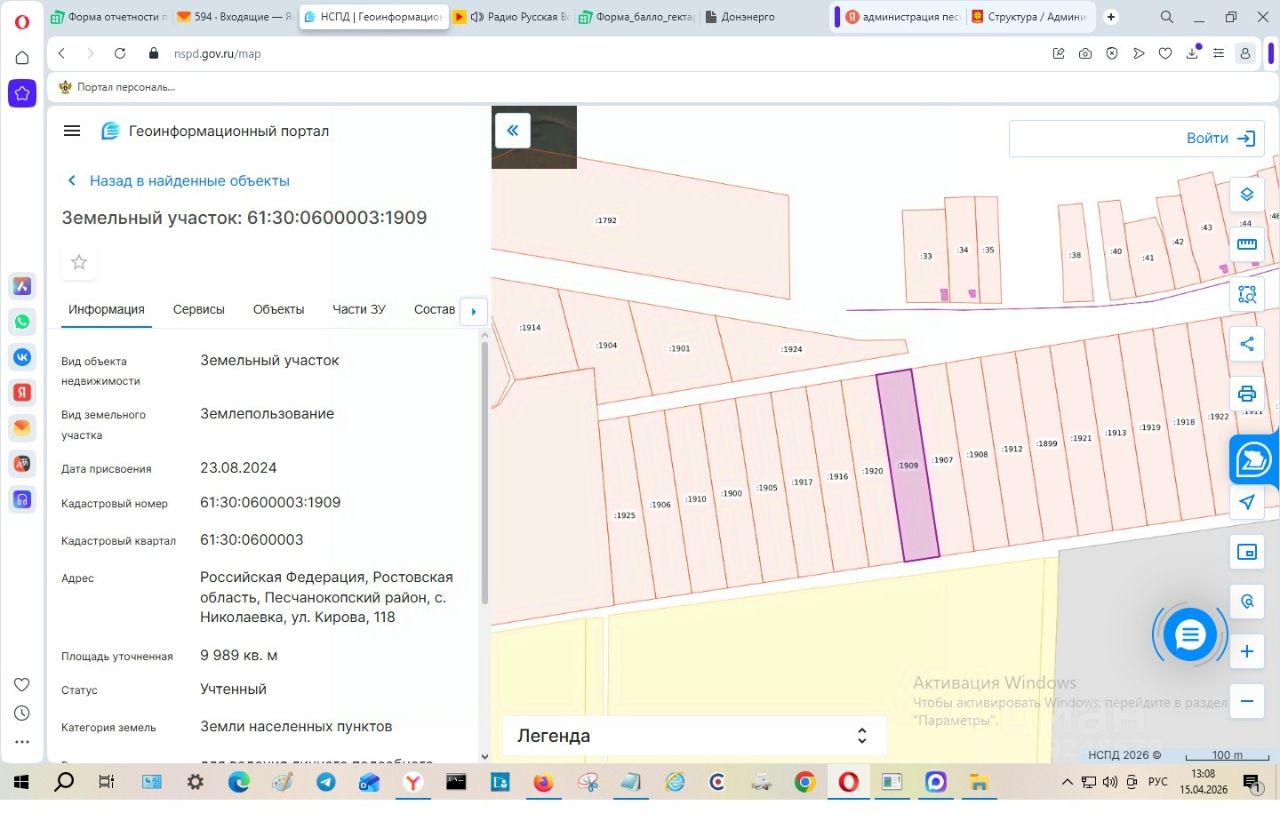Image resolution: width=1280 pixels, height=829 pixels.
Task: Add parcel to favorites with star
Action: (x=79, y=263)
